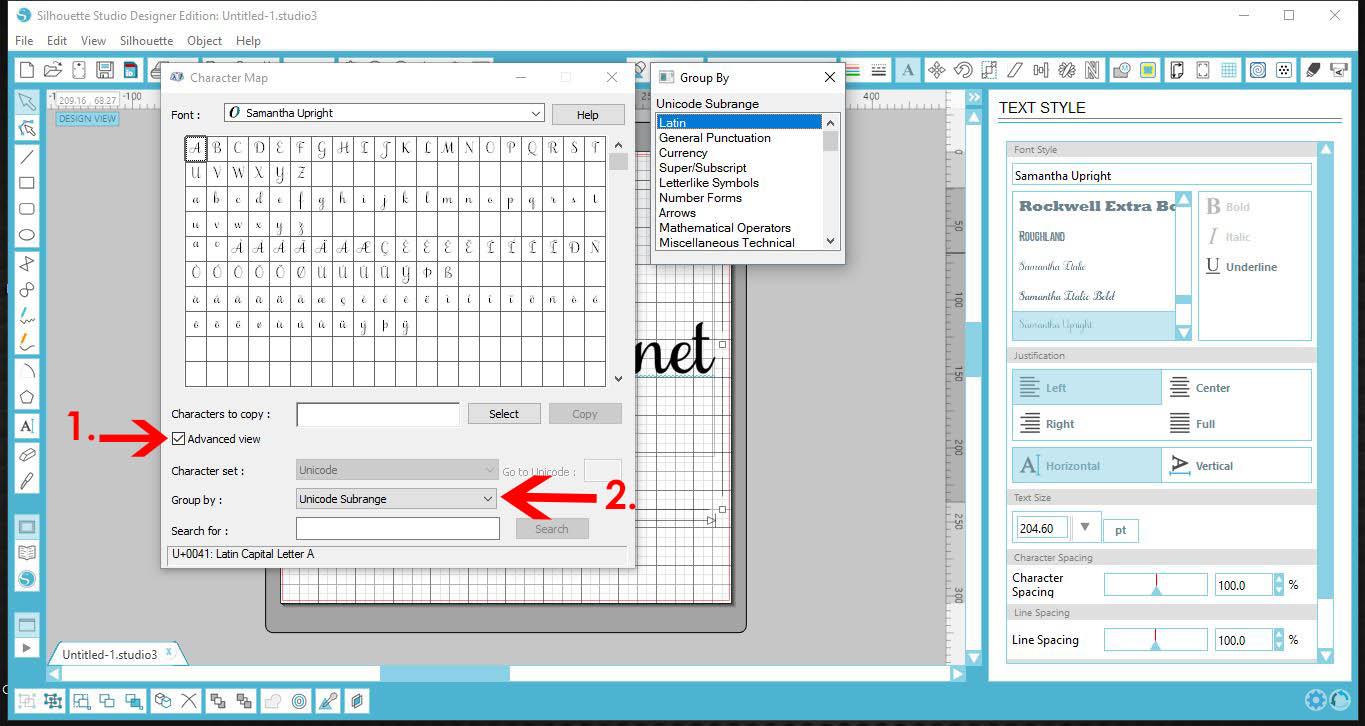Select General Punctuation in Group By list

tap(739, 138)
